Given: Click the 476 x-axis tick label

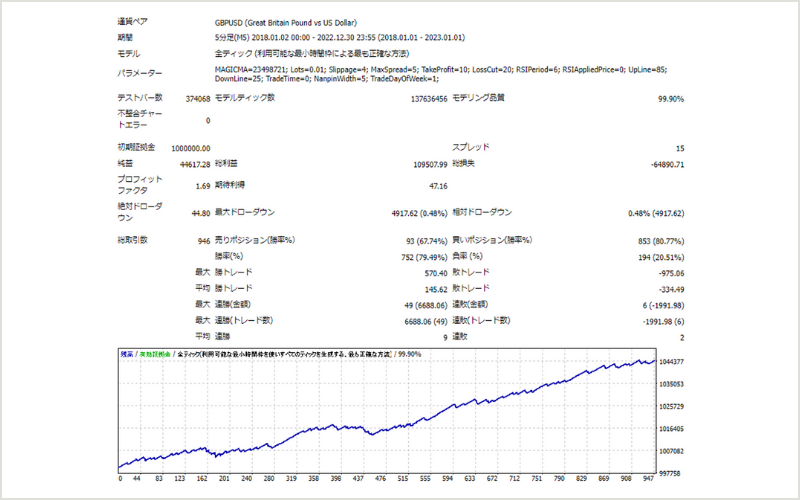Looking at the screenshot, I should pos(380,479).
